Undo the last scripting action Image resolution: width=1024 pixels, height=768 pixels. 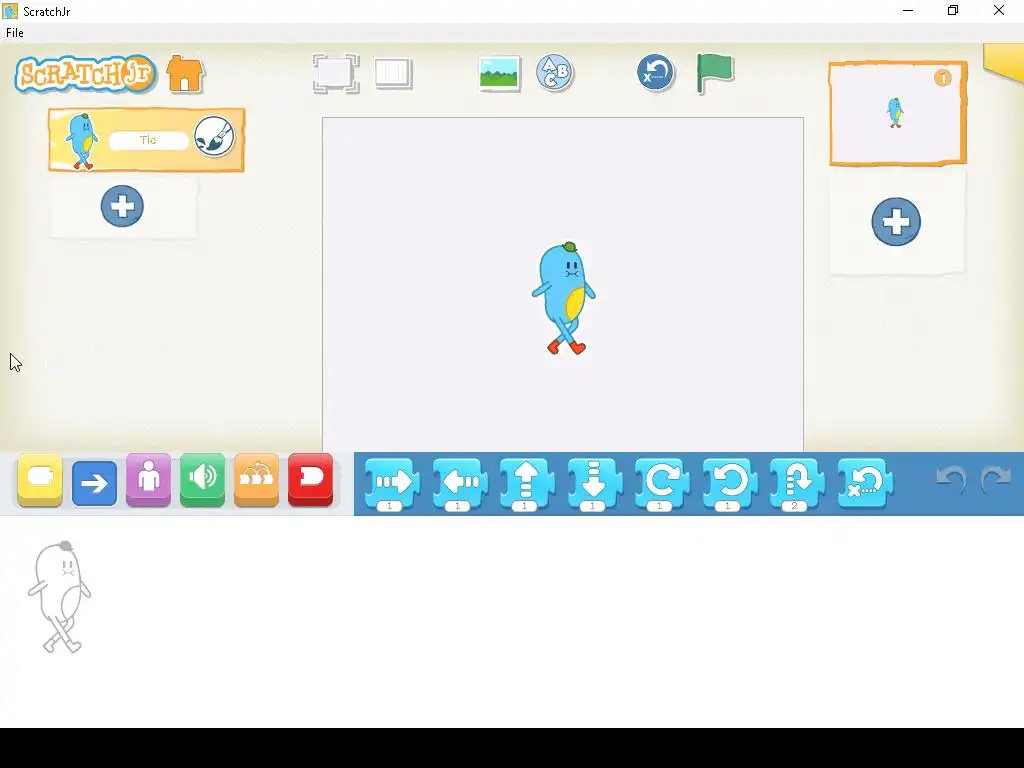tap(951, 479)
